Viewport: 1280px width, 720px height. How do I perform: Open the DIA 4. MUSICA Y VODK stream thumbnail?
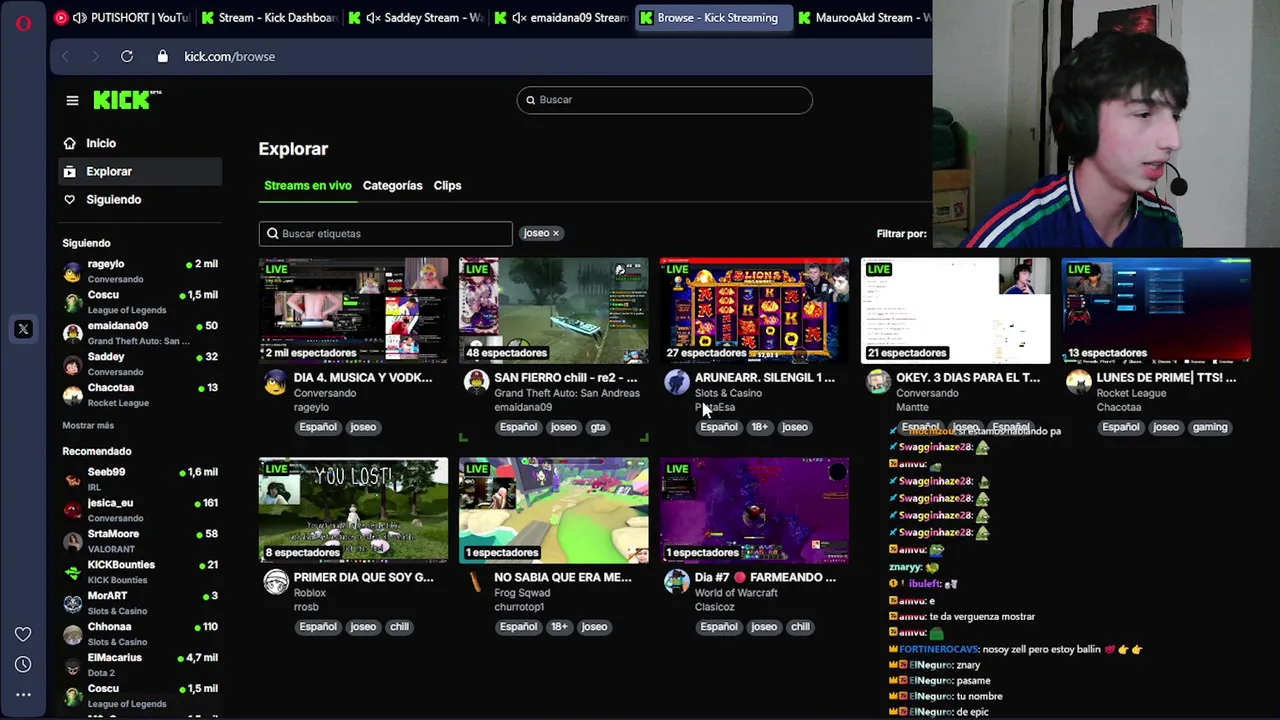353,311
